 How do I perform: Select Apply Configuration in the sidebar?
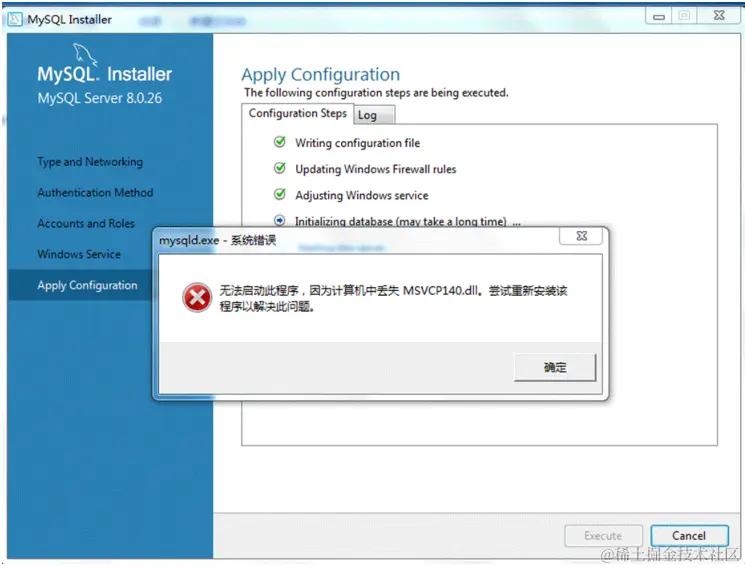click(x=87, y=285)
